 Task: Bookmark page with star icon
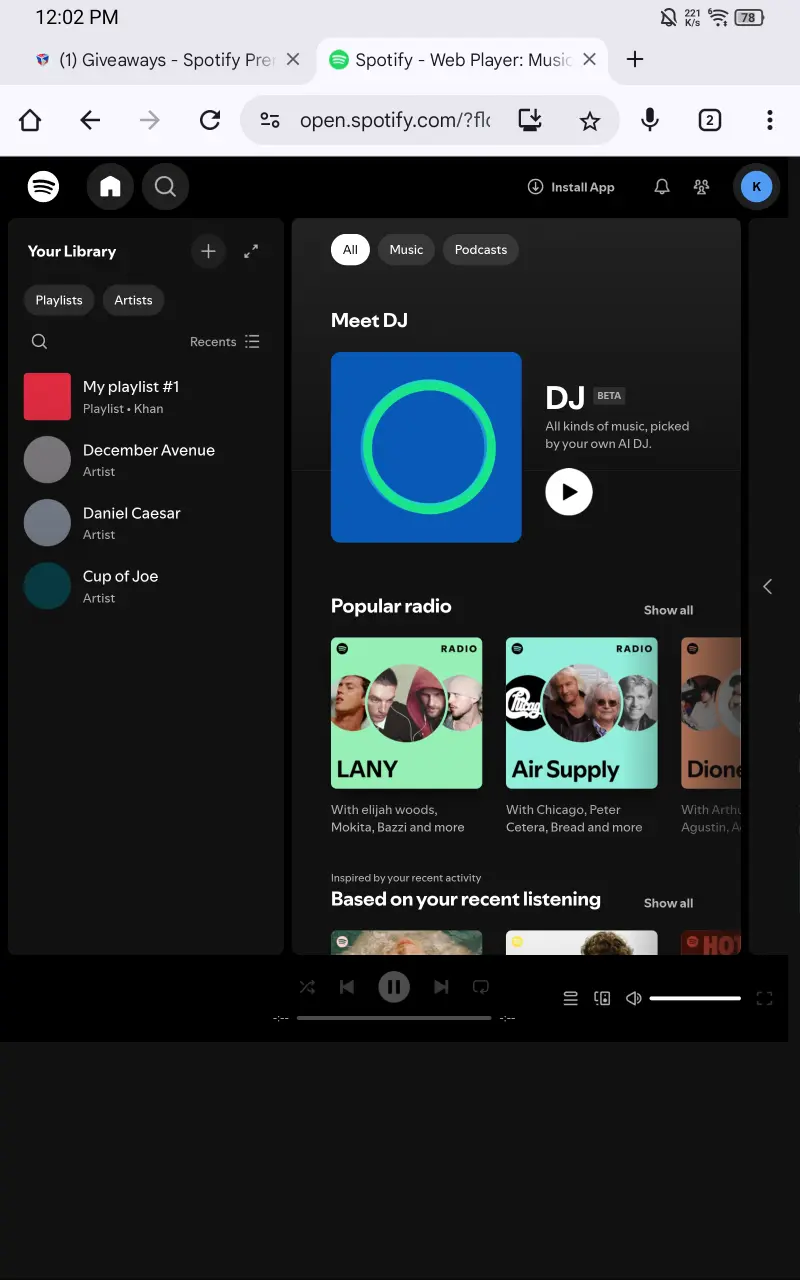click(590, 121)
